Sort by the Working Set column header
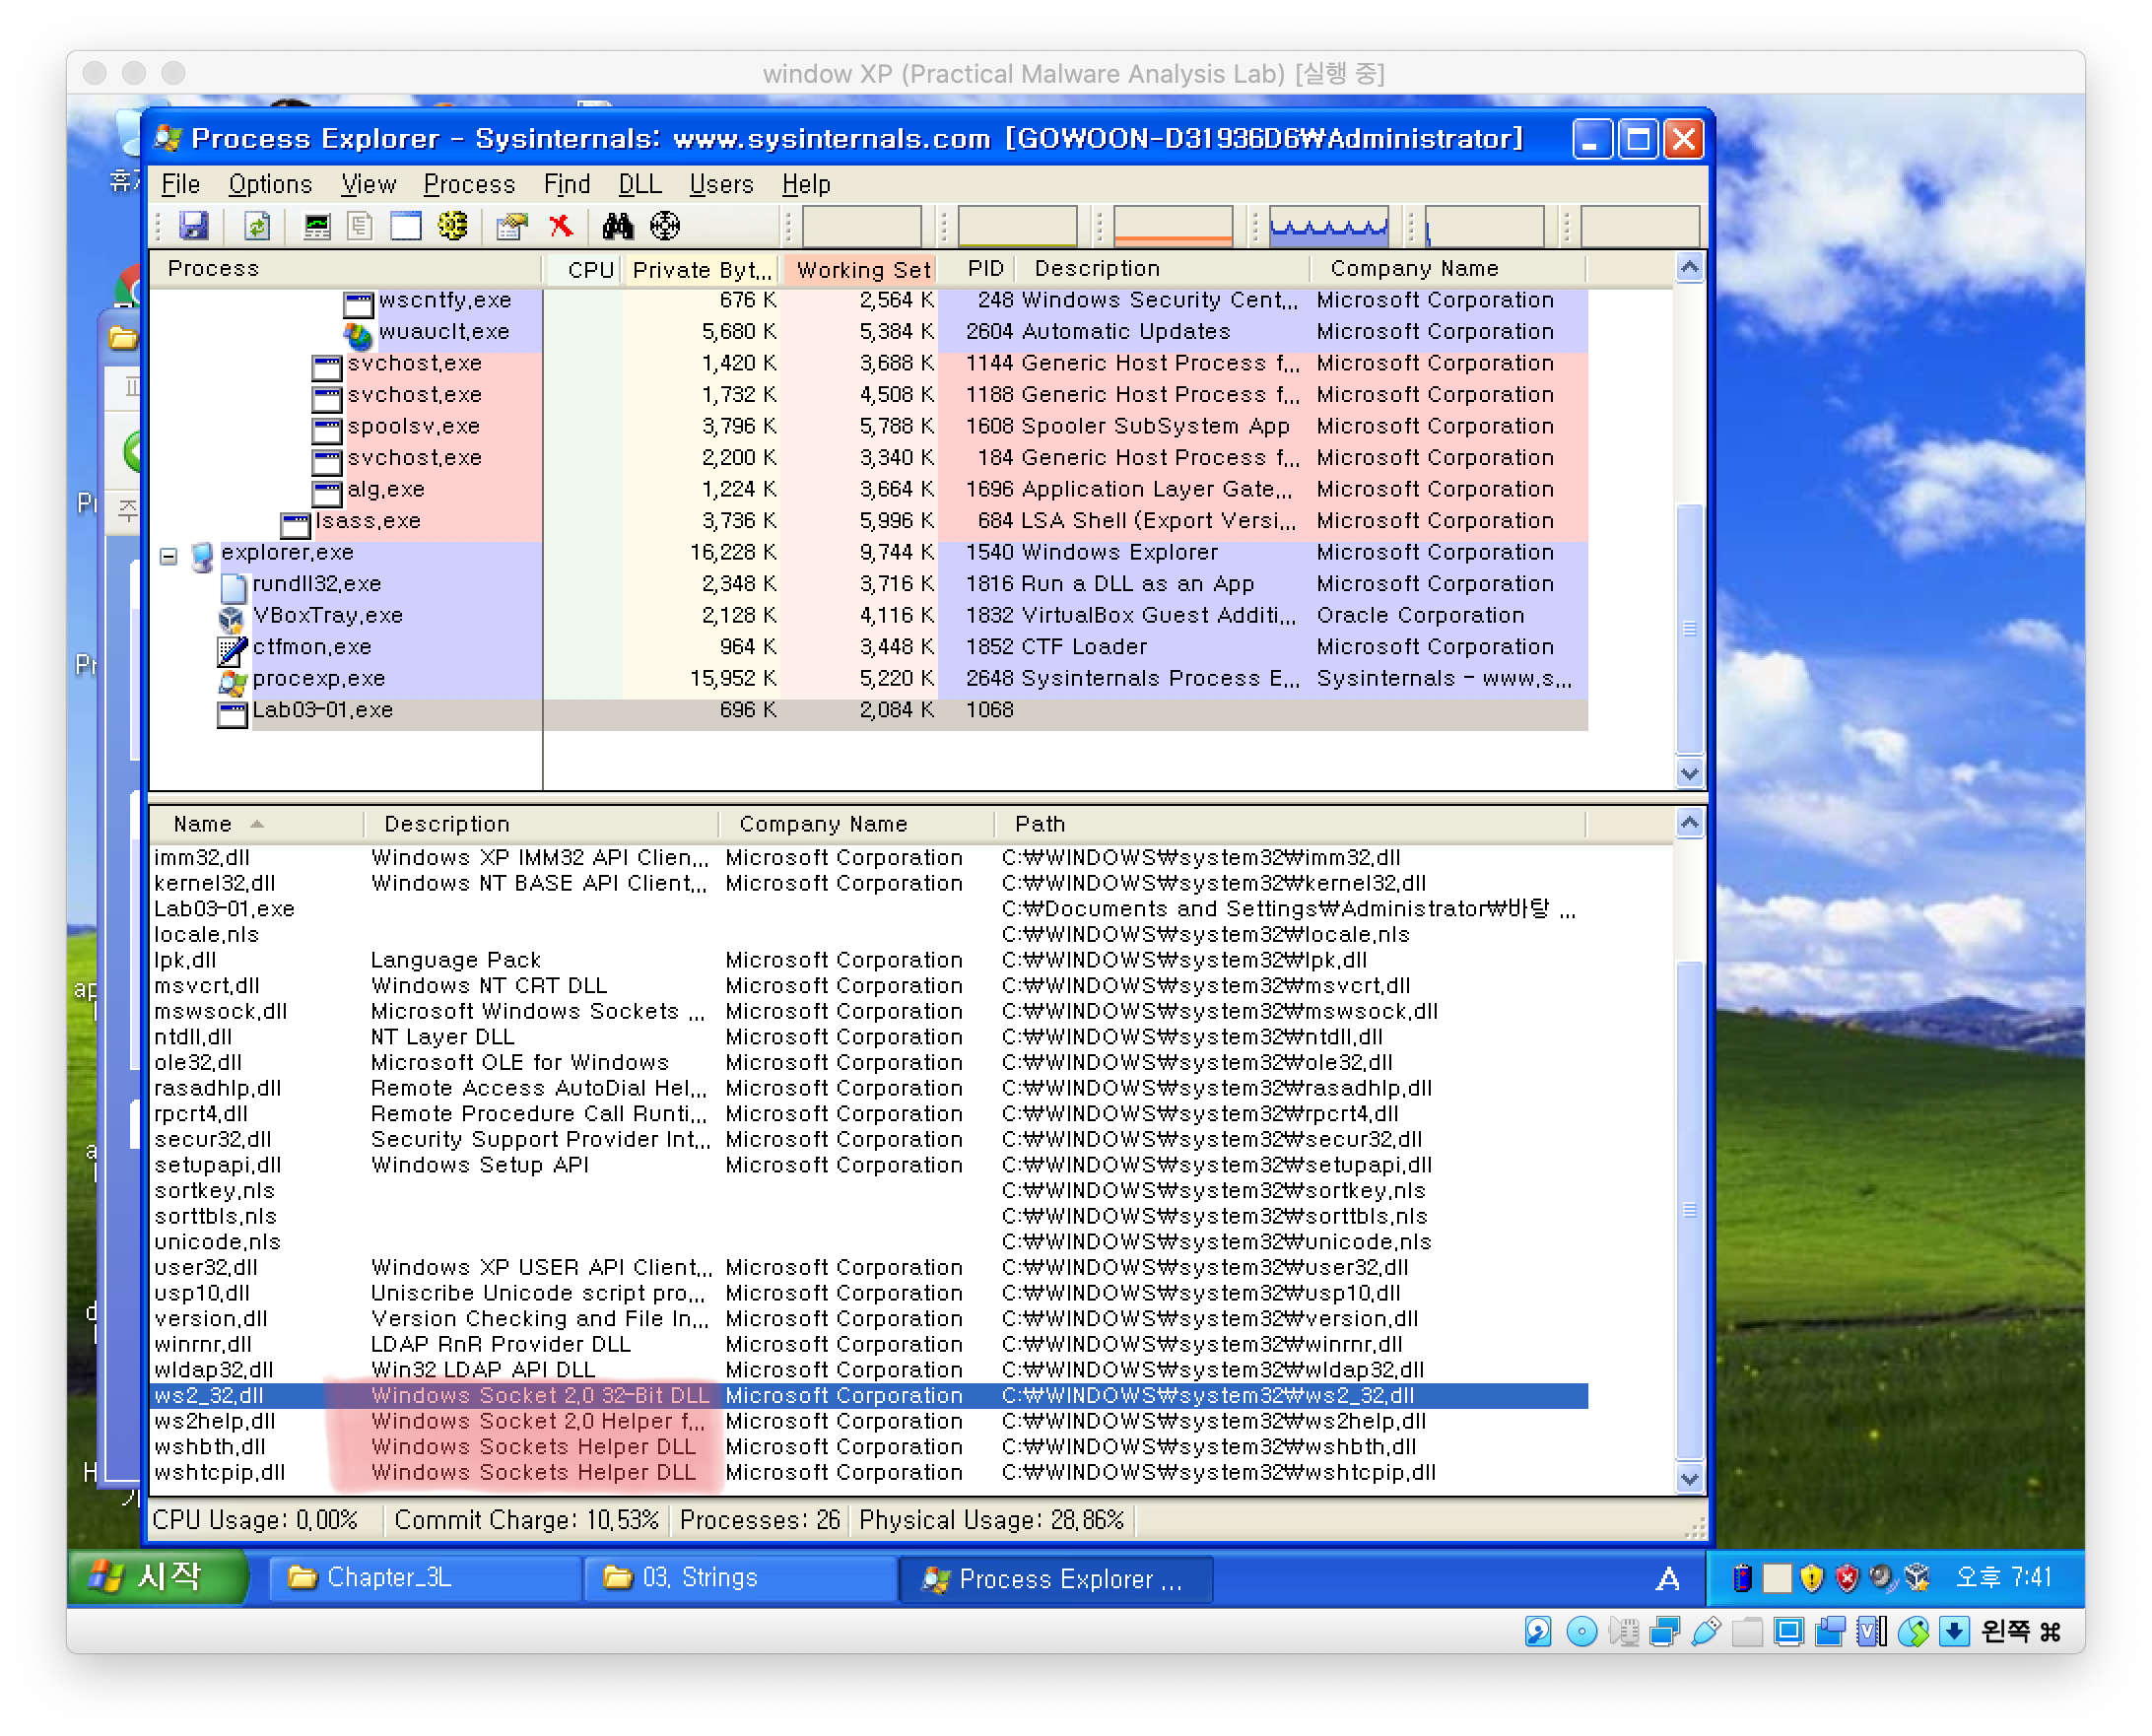This screenshot has width=2152, height=1736. click(x=862, y=269)
